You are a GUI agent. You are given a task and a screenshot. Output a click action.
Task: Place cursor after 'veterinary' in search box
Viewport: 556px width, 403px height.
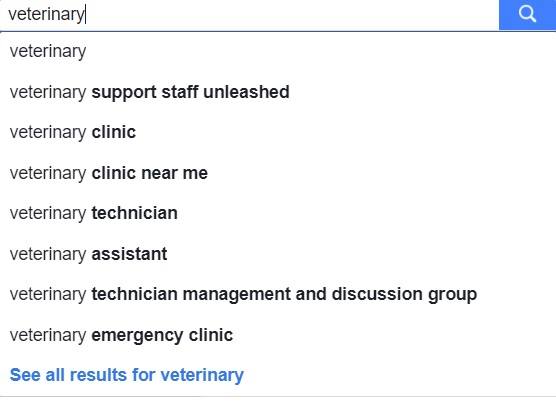pos(85,15)
